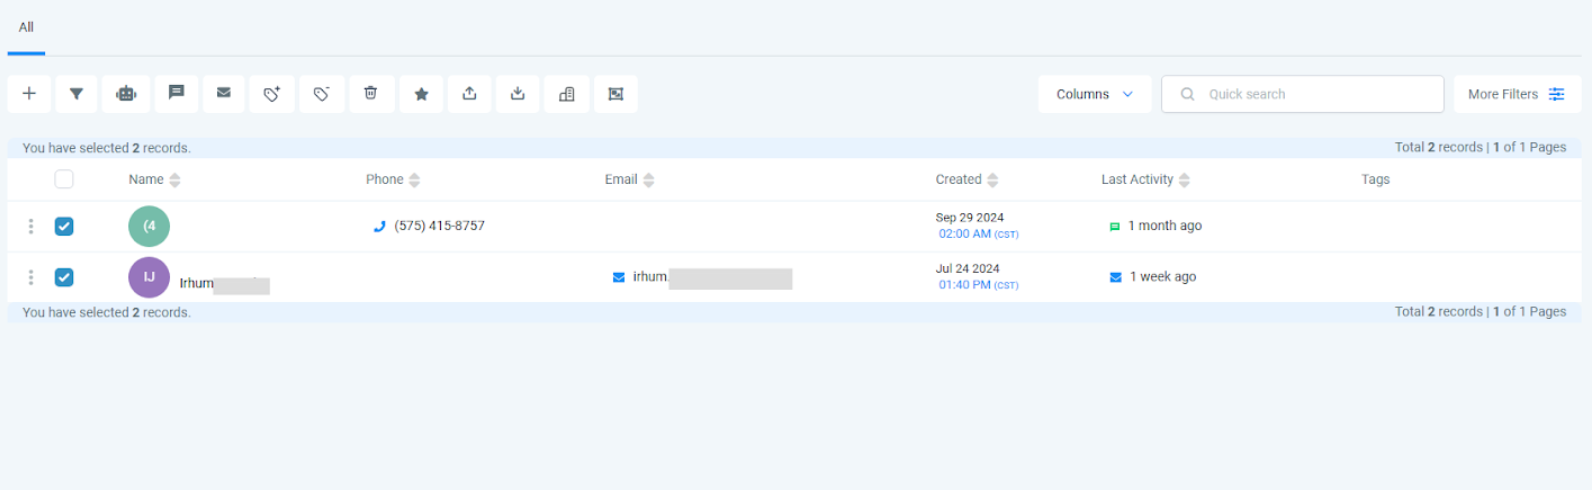Viewport: 1592px width, 490px height.
Task: Add a new contact with plus icon
Action: tap(29, 94)
